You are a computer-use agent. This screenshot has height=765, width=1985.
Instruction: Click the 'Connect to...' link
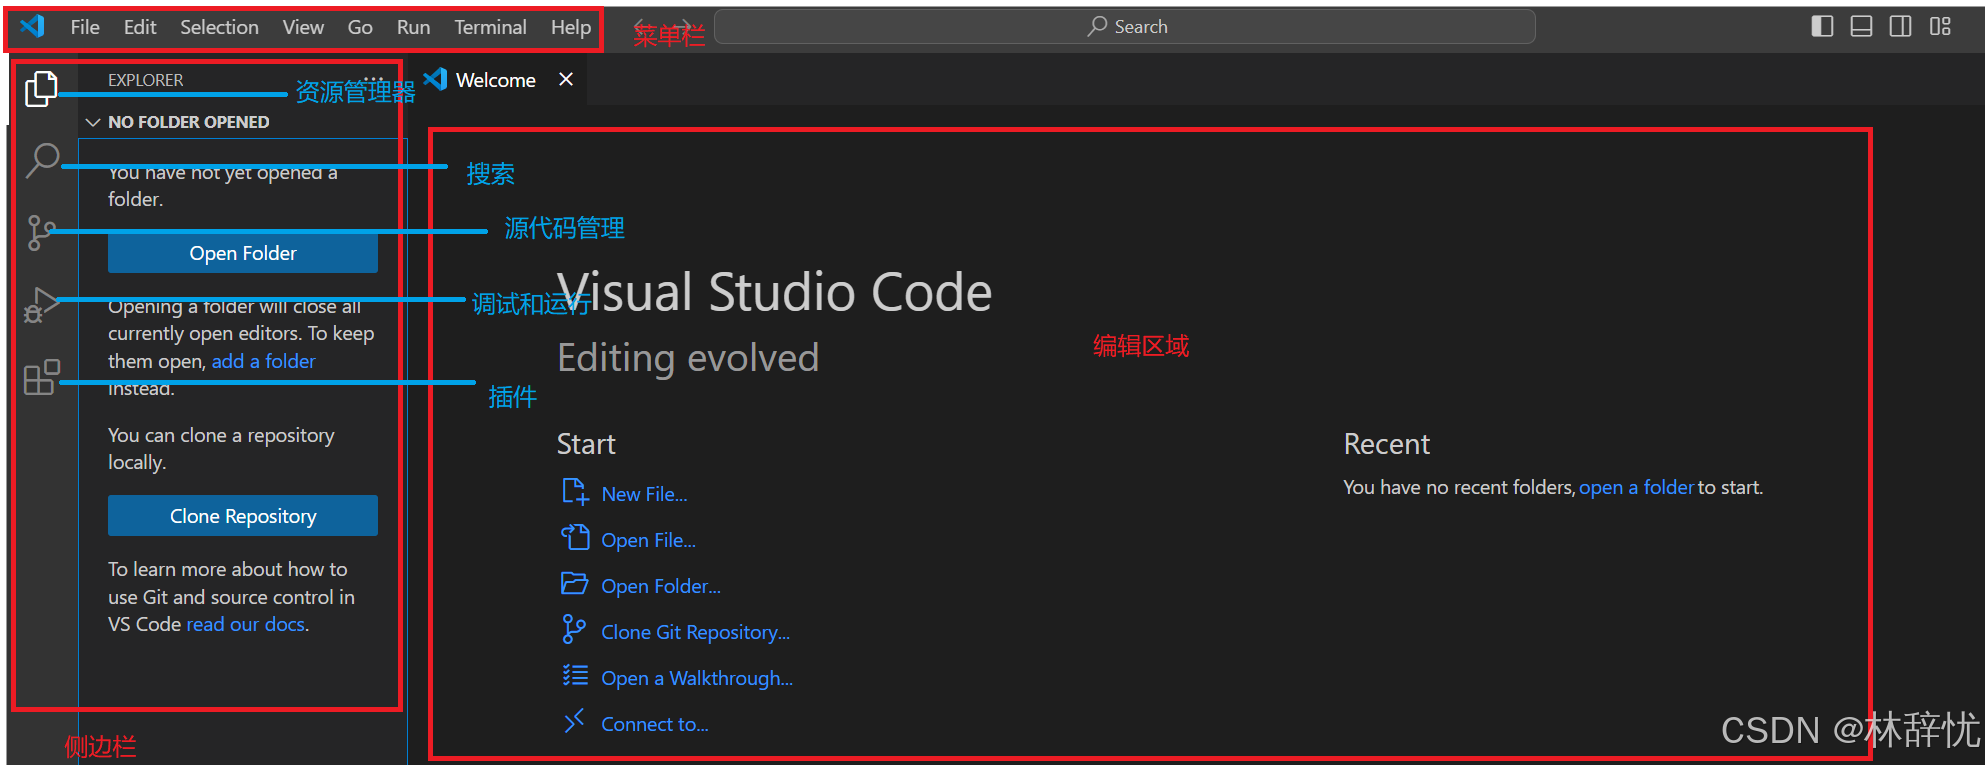pos(655,724)
